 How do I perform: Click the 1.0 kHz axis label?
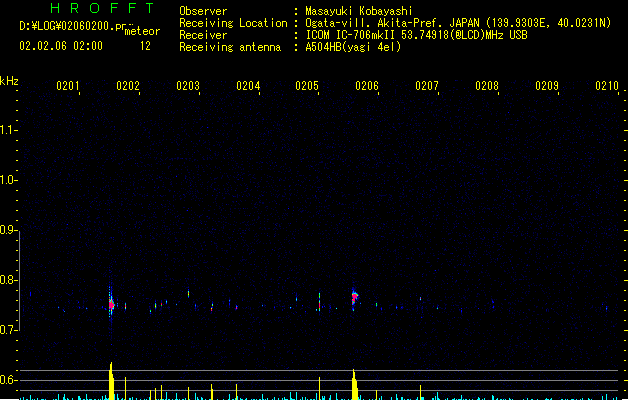coord(8,180)
